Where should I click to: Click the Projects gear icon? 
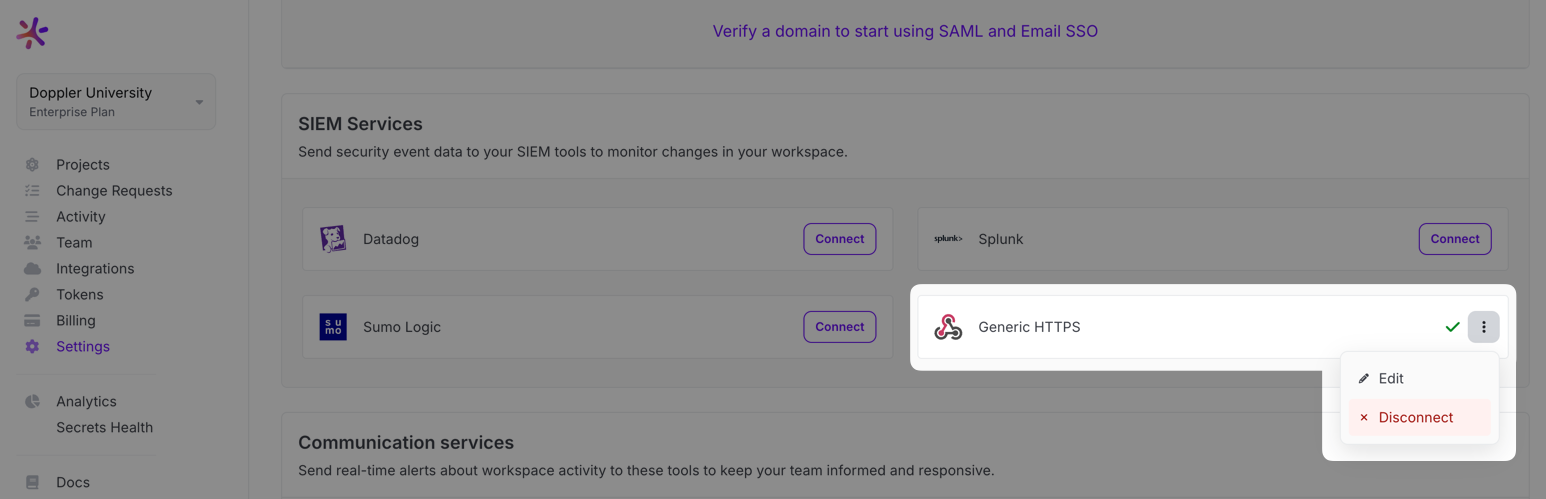tap(32, 165)
